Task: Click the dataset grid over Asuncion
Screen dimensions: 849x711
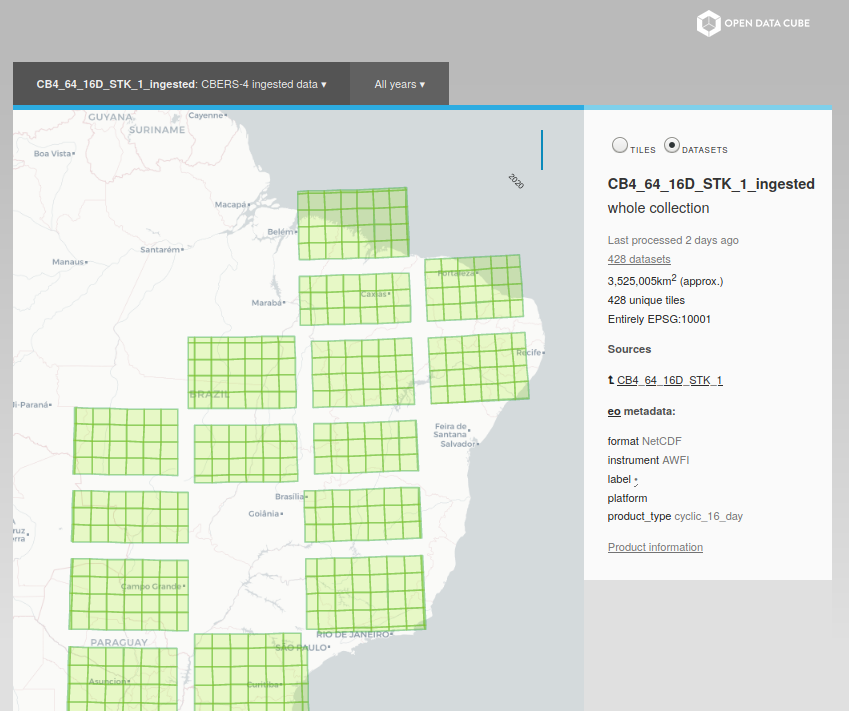Action: click(123, 679)
